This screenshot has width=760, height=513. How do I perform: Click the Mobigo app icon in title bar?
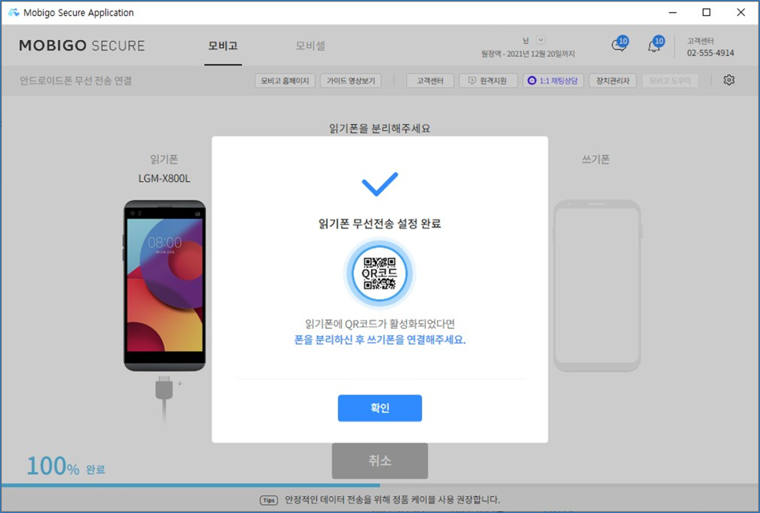pos(14,12)
